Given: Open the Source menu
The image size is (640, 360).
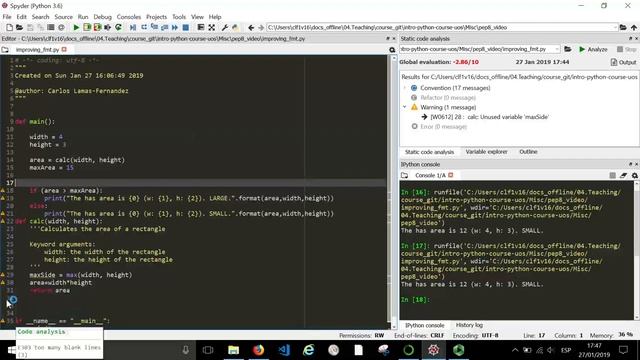Looking at the screenshot, I should pyautogui.click(x=64, y=17).
